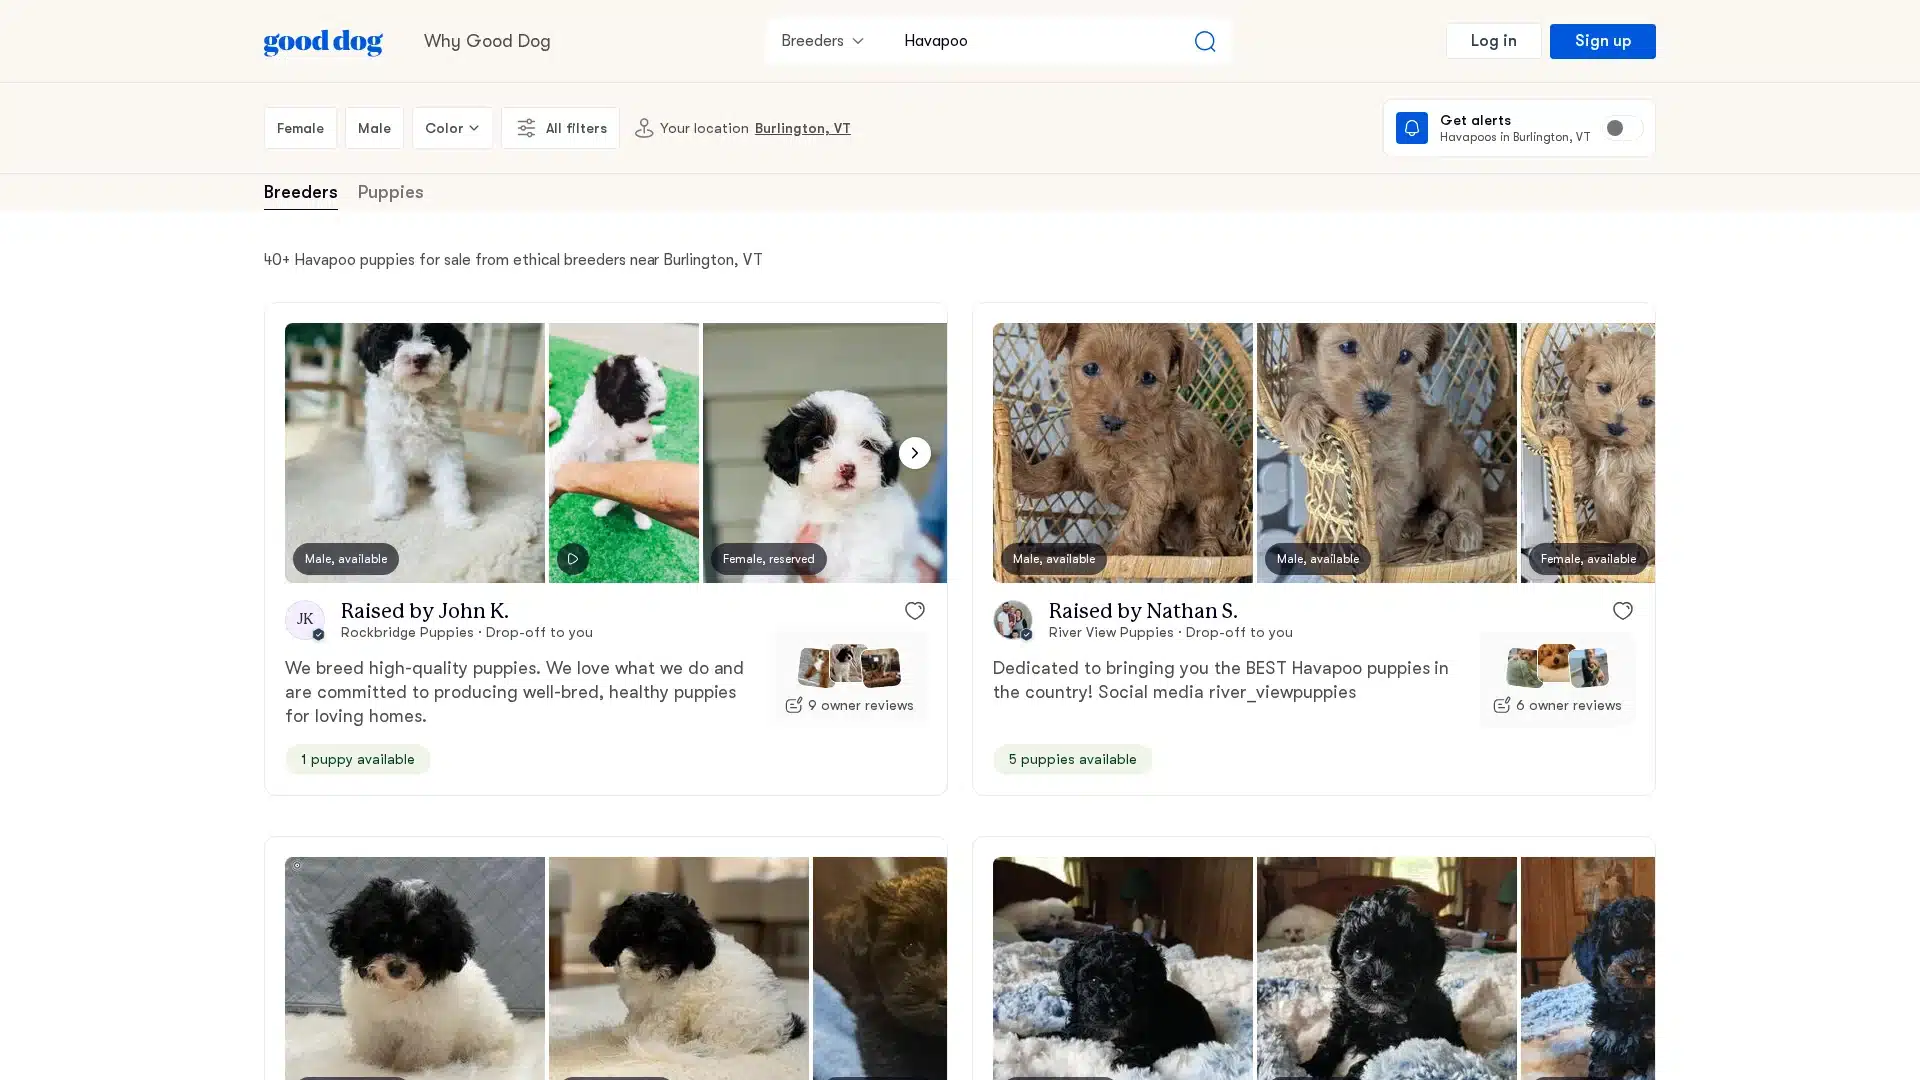1920x1080 pixels.
Task: Change location Burlington, VT link
Action: click(802, 128)
